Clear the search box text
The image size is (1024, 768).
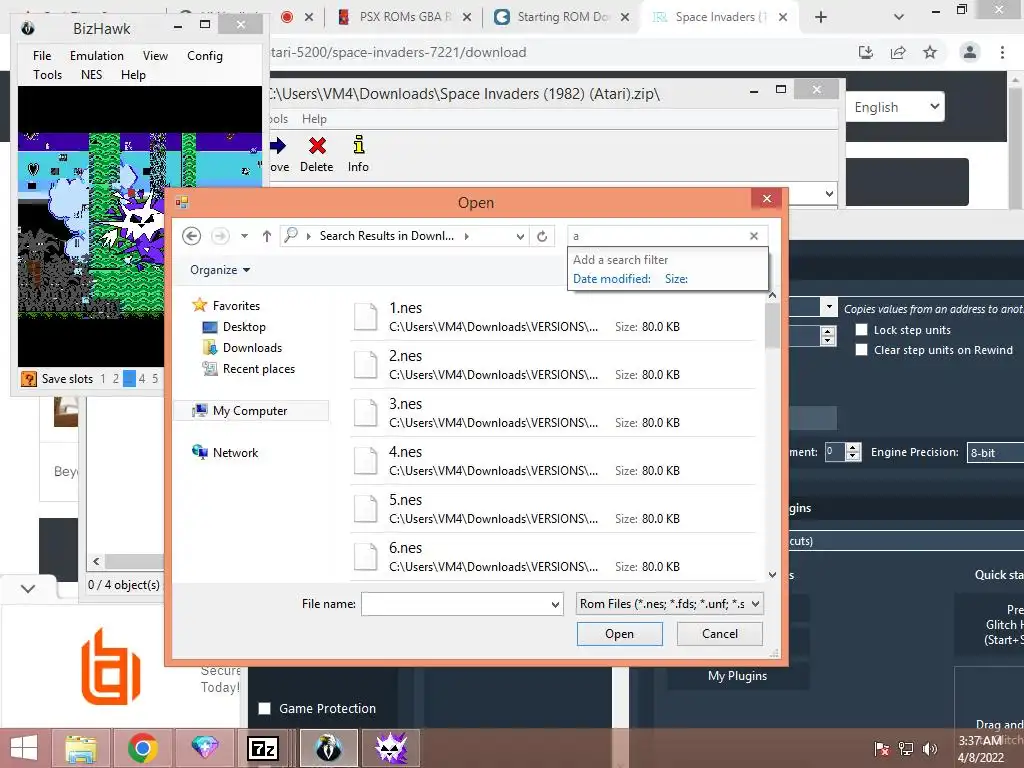[754, 236]
